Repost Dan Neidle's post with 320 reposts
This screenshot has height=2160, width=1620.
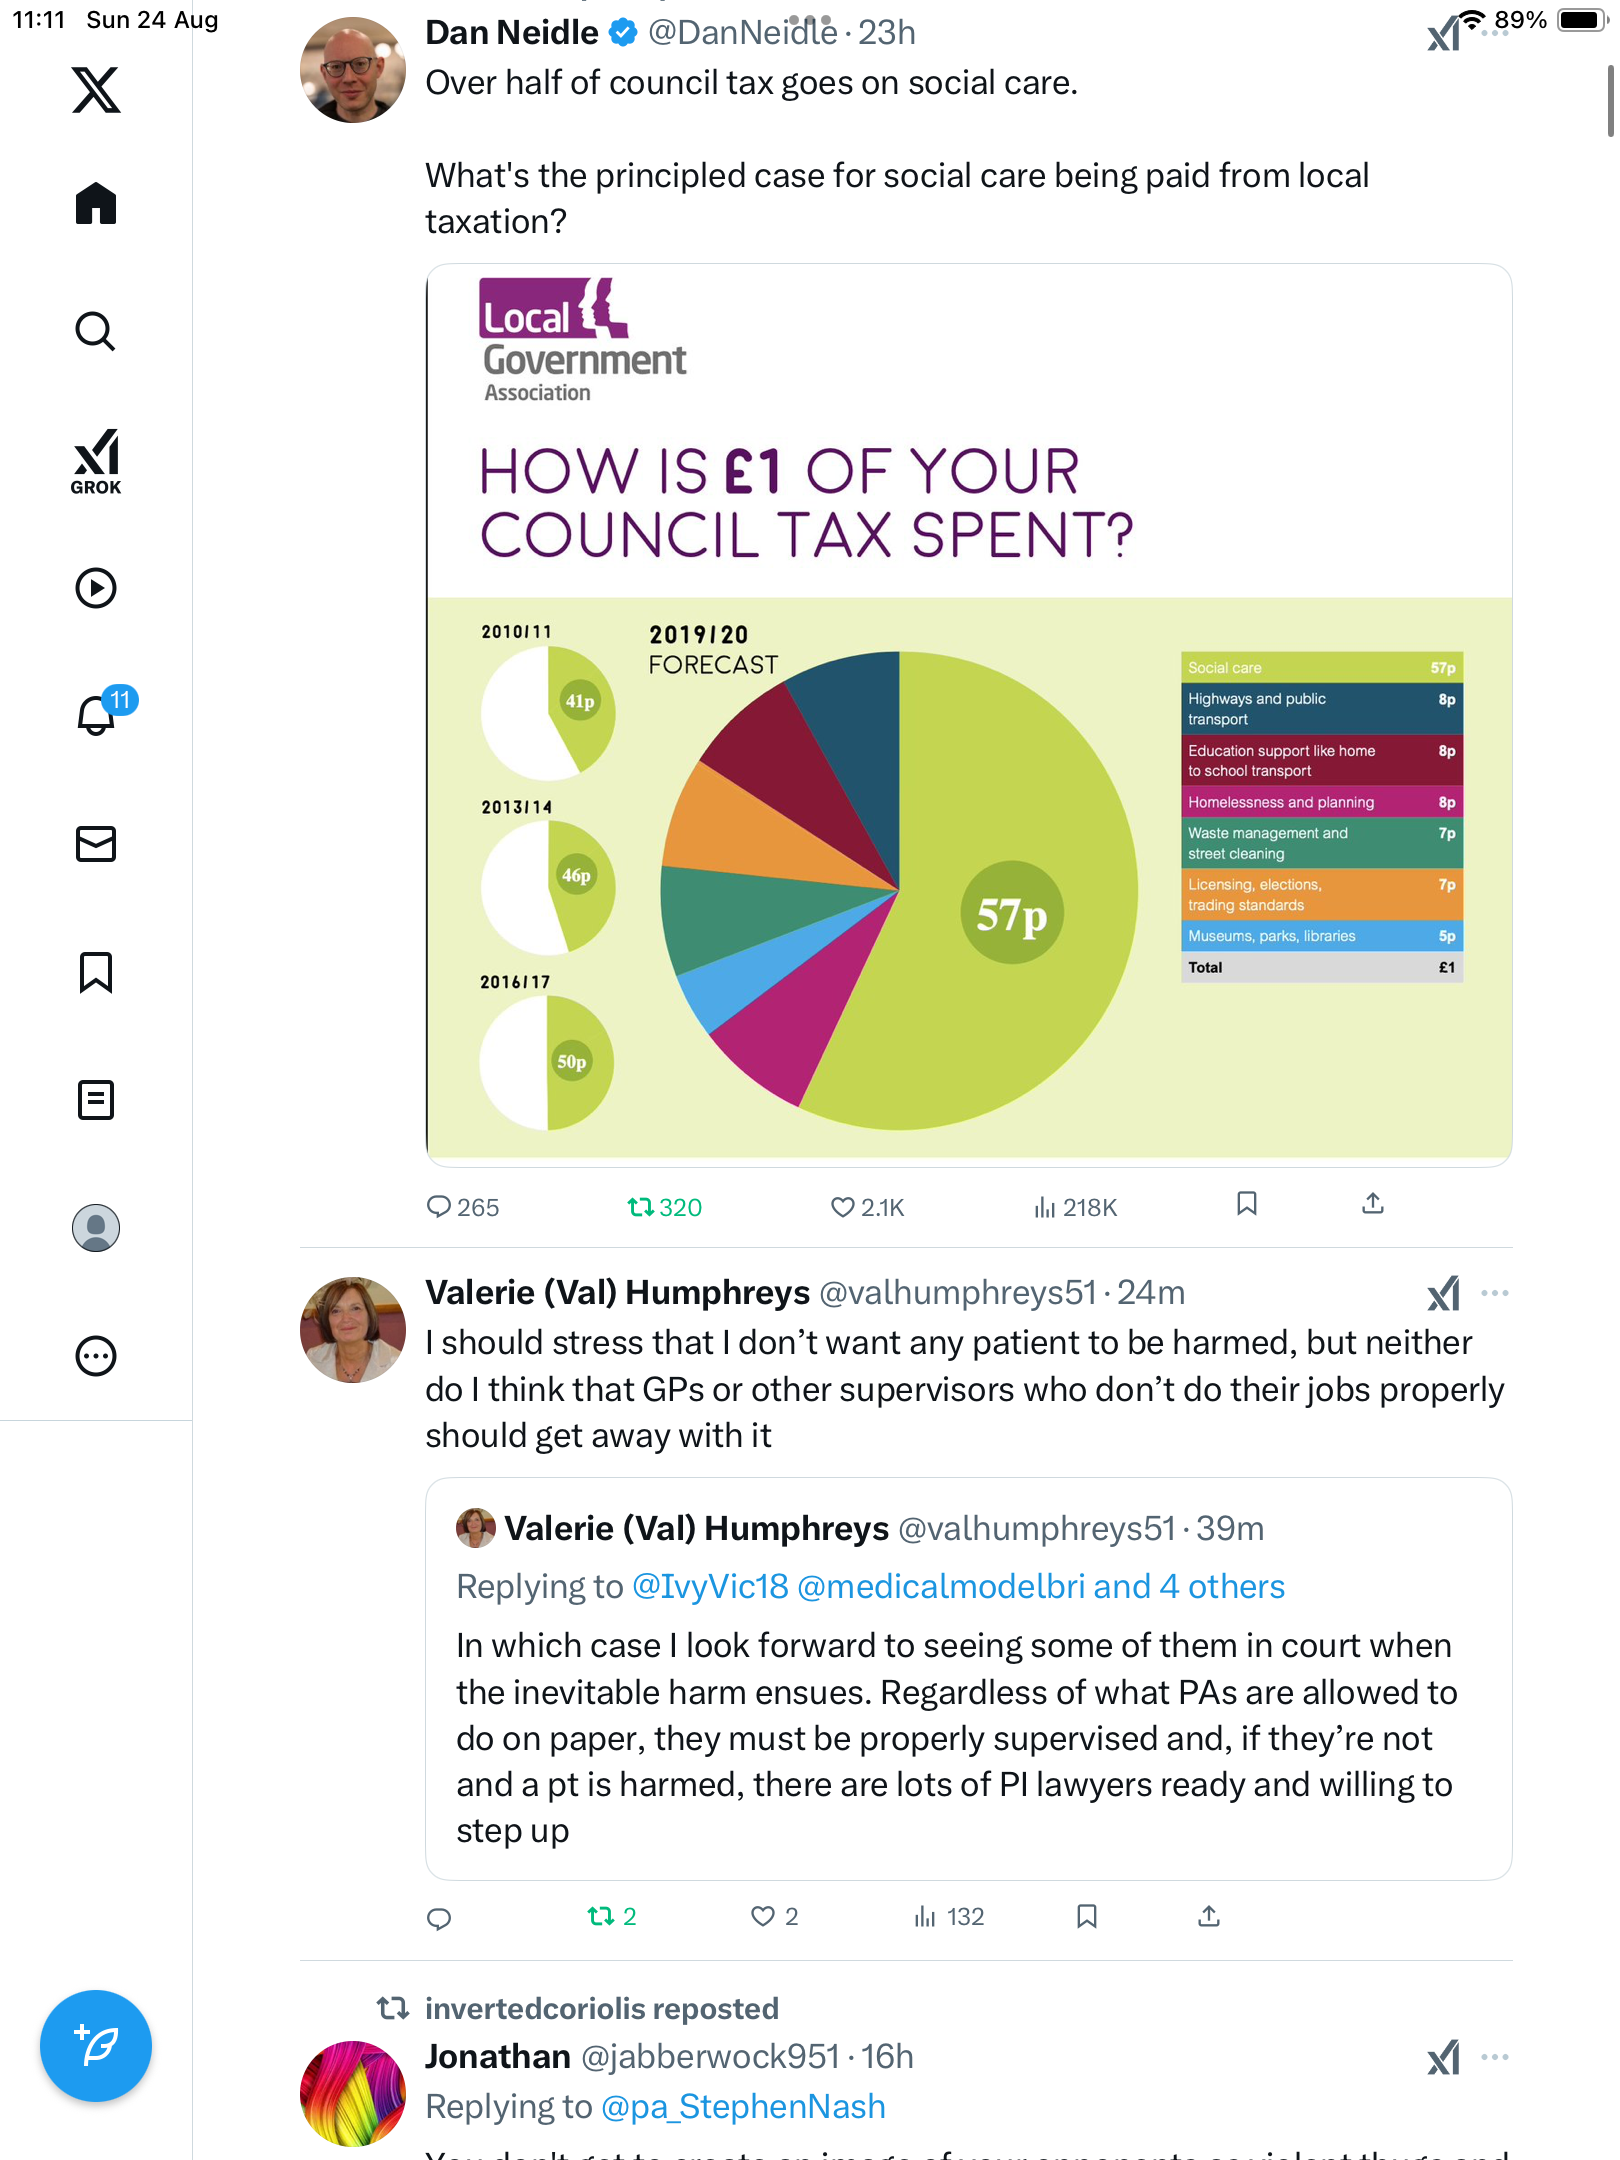point(640,1207)
